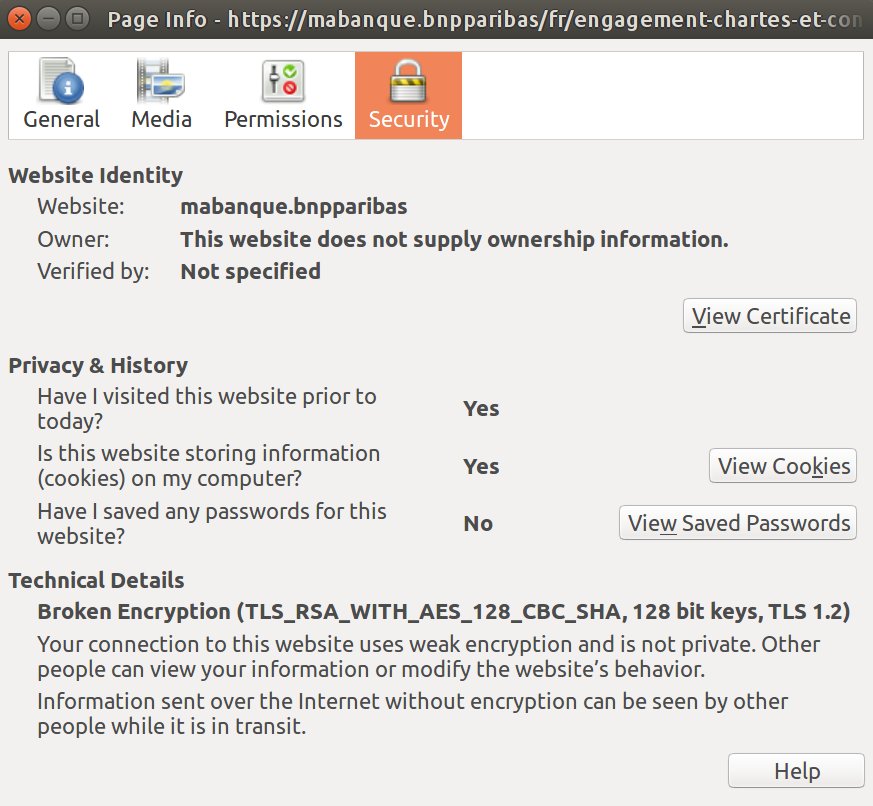Click the 'Have I saved any passwords' question

click(x=212, y=524)
